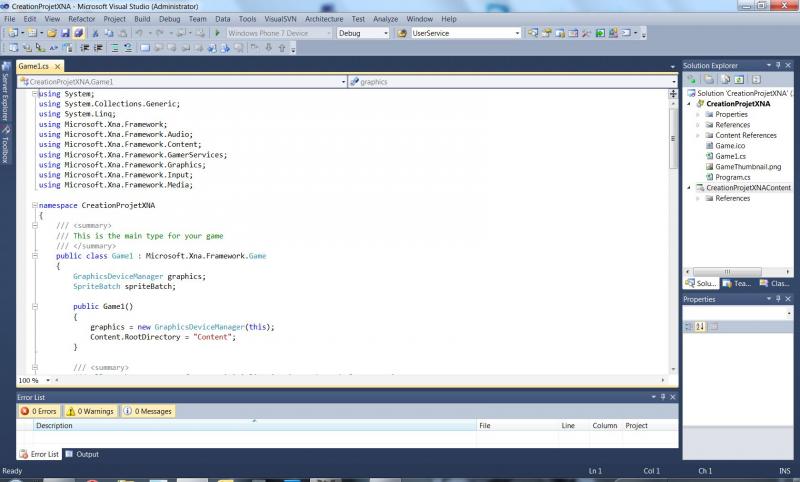Viewport: 800px width, 482px height.
Task: Select Game1.cs in Solution Explorer
Action: tap(730, 156)
